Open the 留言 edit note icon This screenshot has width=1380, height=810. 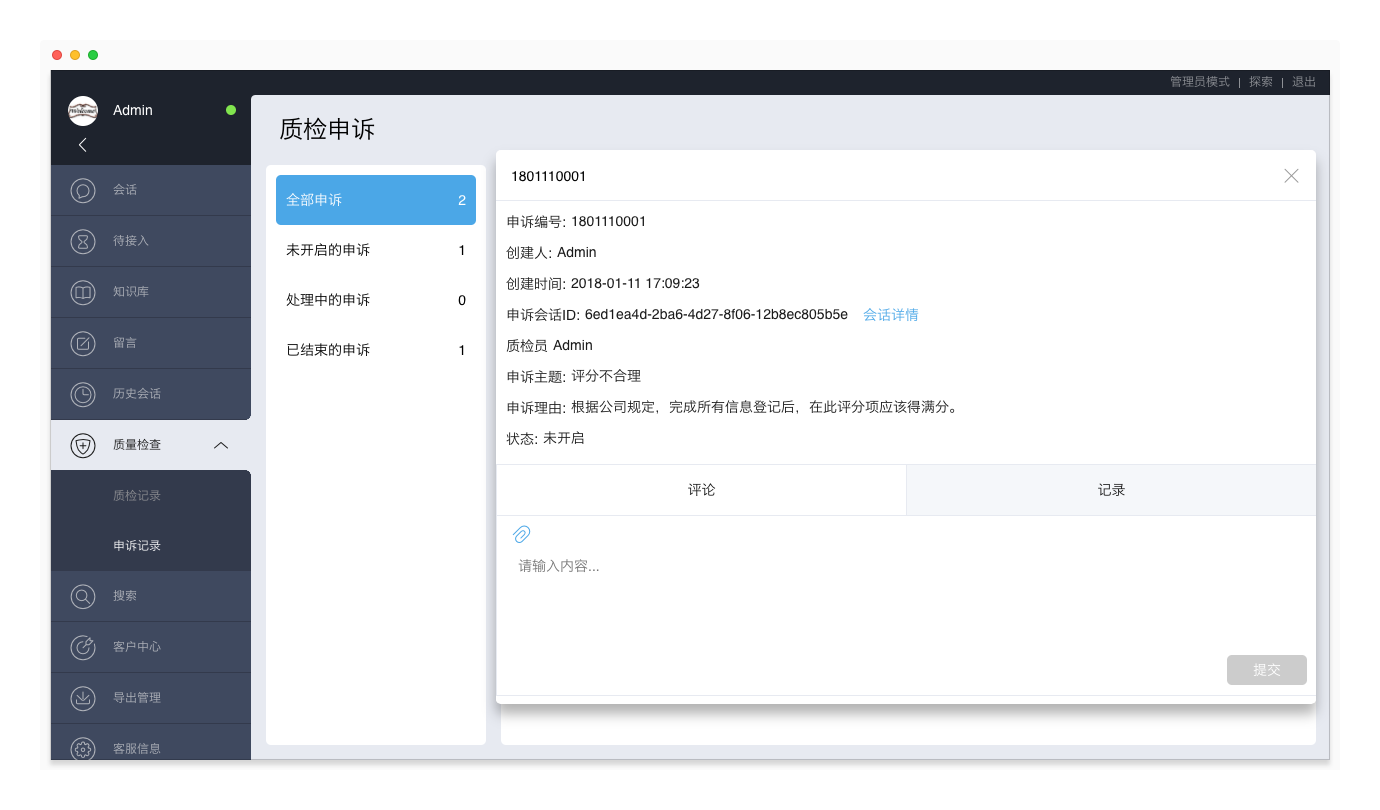click(x=83, y=343)
